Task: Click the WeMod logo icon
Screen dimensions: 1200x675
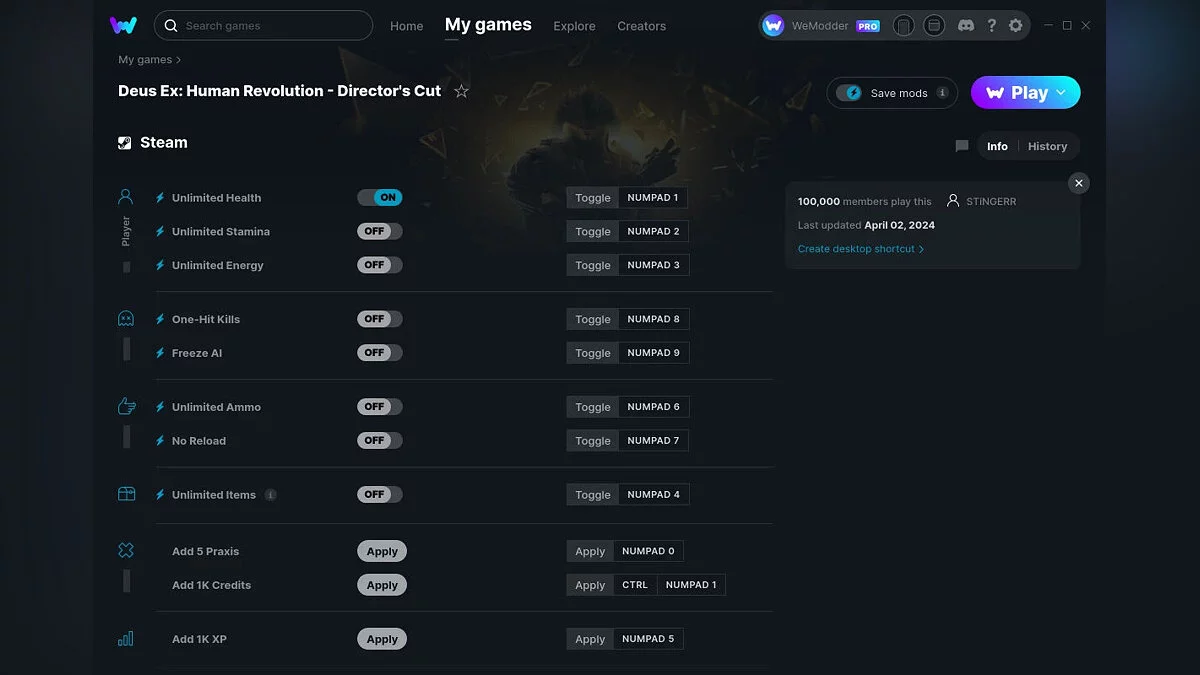Action: 123,26
